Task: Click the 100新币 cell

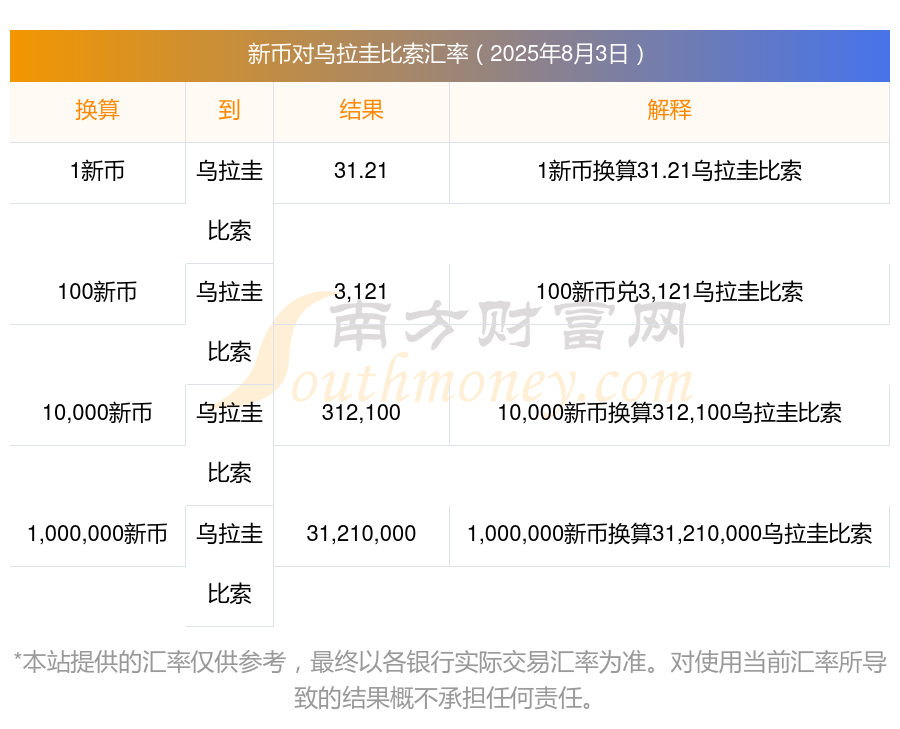Action: click(97, 292)
